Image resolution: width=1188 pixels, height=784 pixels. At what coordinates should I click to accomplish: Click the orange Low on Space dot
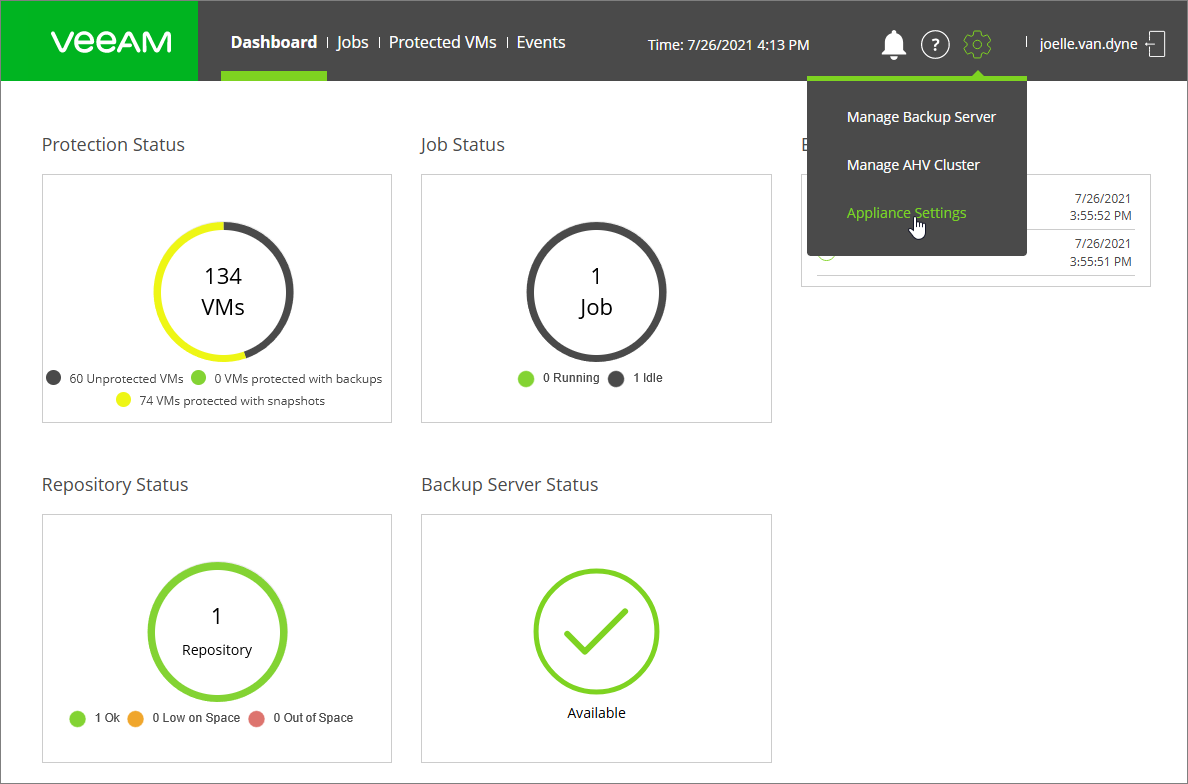coord(136,718)
